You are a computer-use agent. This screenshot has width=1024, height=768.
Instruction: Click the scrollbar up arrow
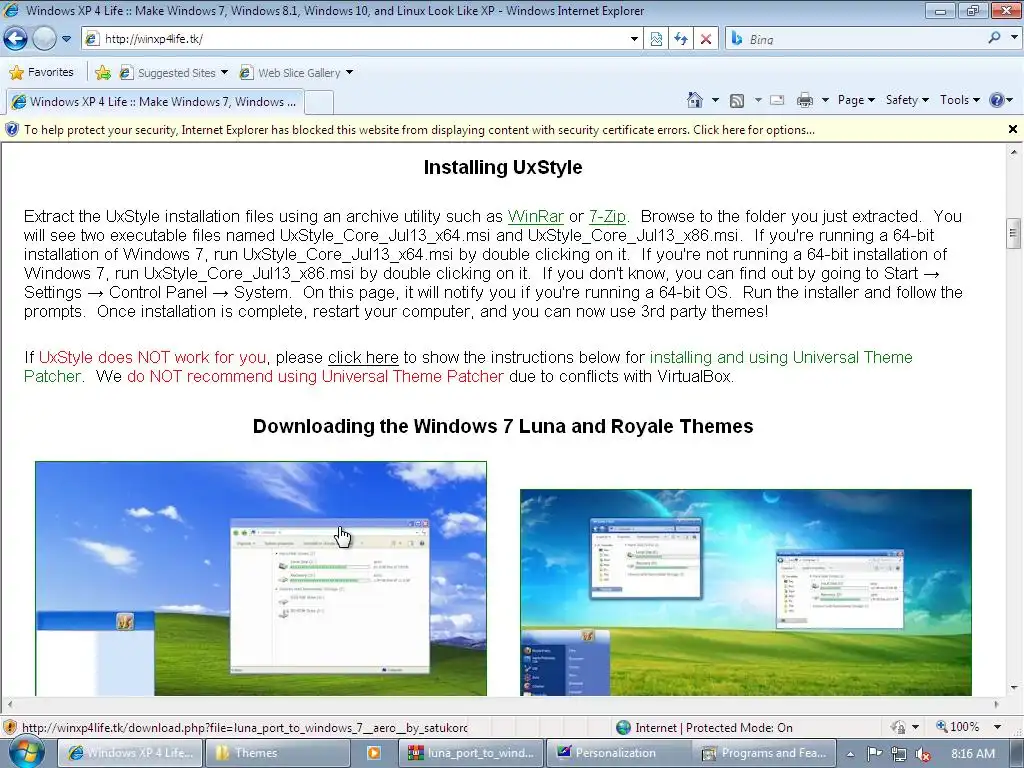click(x=1013, y=152)
